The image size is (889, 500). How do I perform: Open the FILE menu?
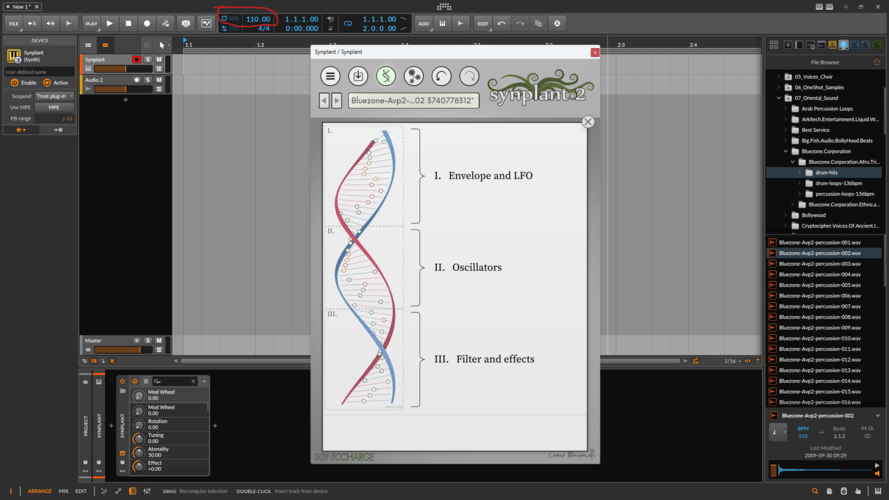coord(14,24)
